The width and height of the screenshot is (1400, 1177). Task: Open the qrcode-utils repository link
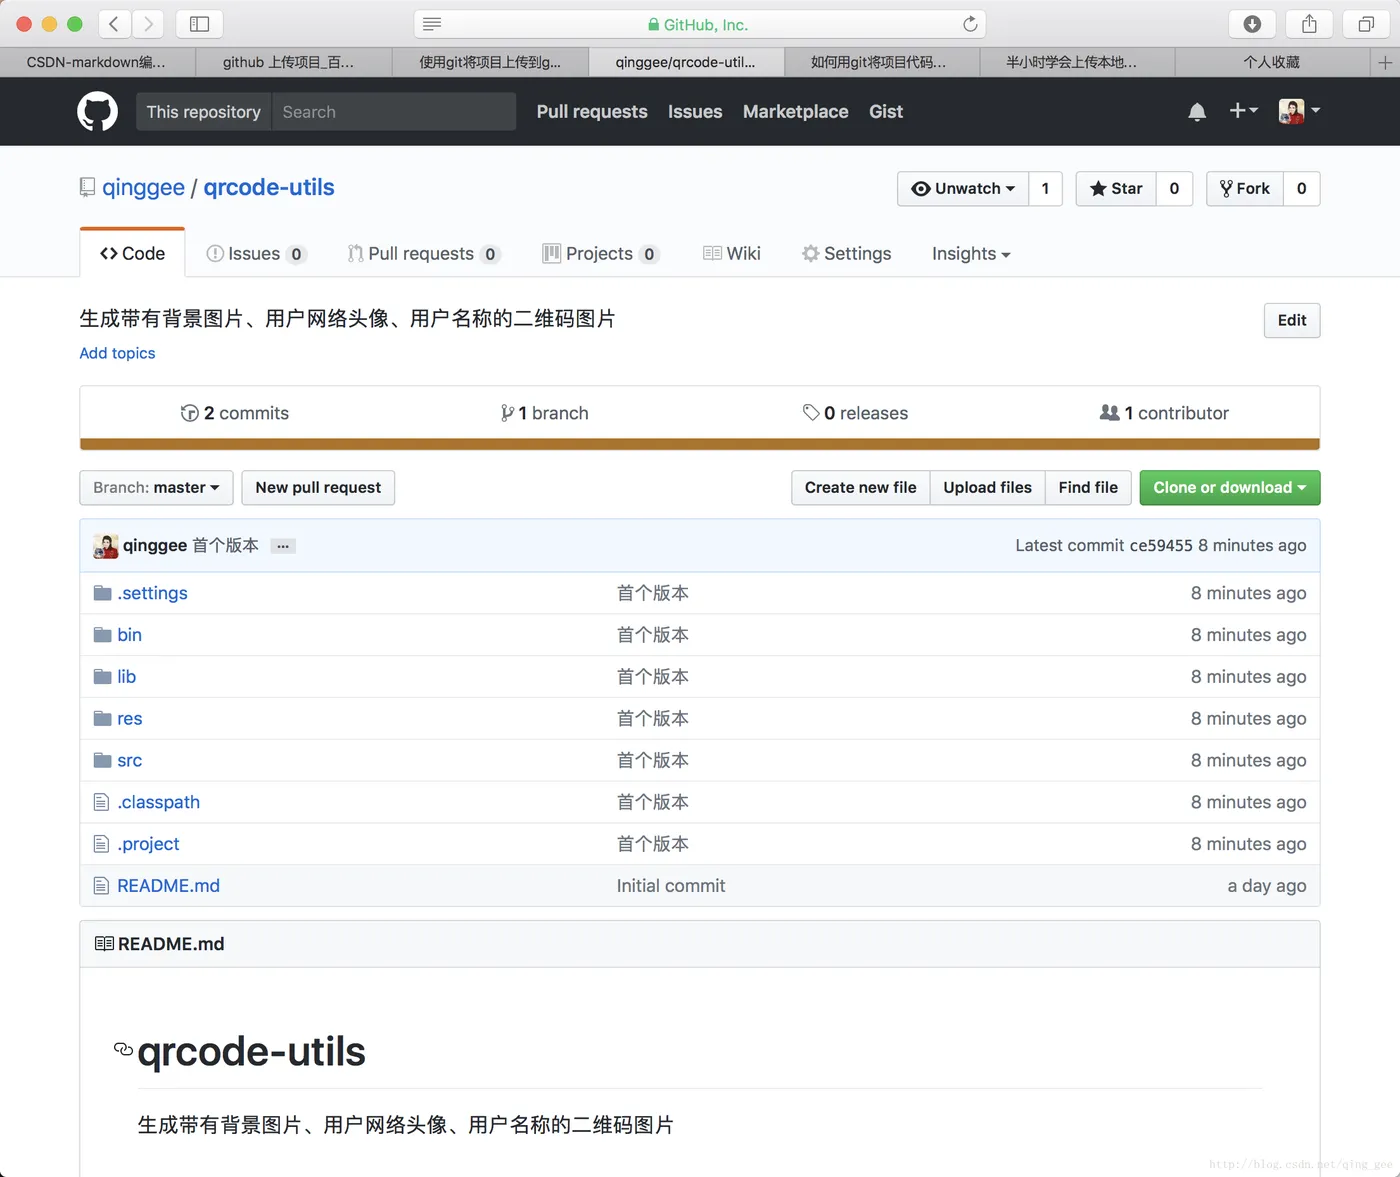269,188
